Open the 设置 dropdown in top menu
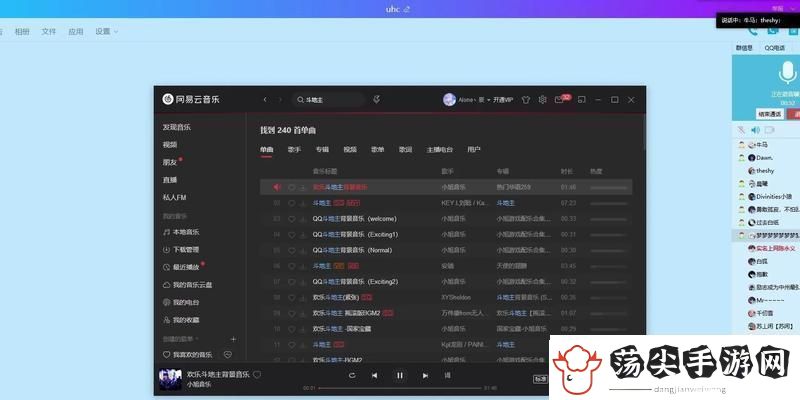 (106, 32)
